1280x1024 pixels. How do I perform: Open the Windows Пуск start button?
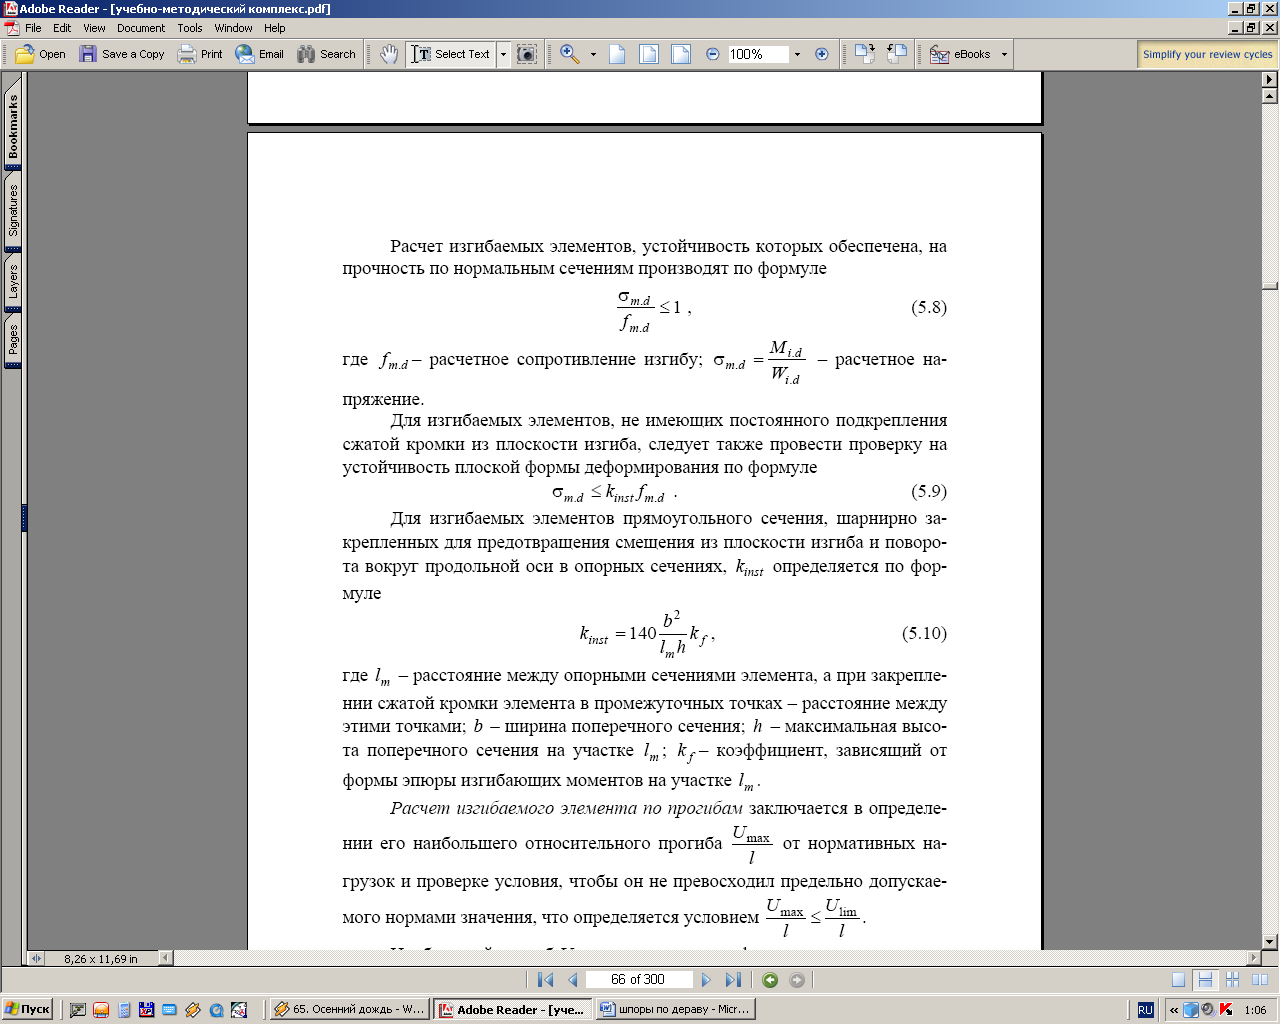pyautogui.click(x=28, y=1009)
